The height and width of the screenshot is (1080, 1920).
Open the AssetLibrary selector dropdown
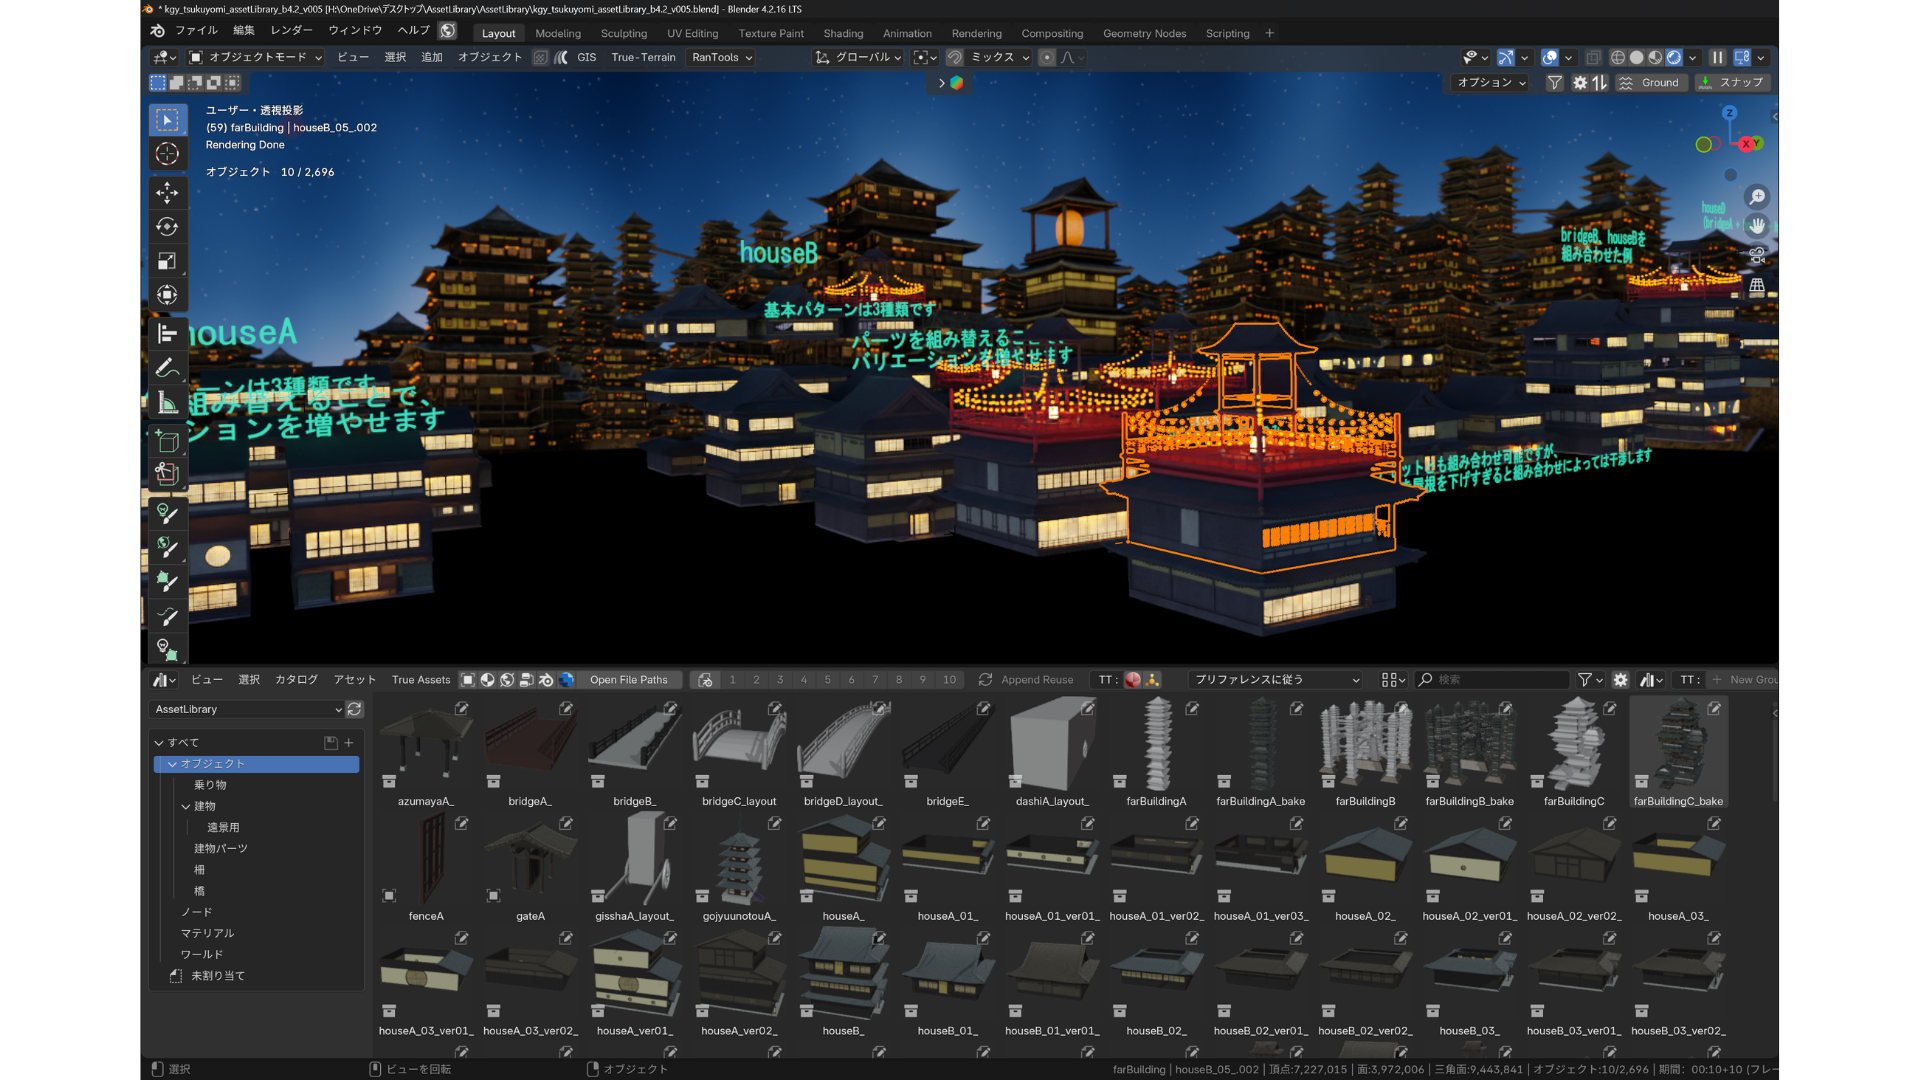(x=248, y=709)
